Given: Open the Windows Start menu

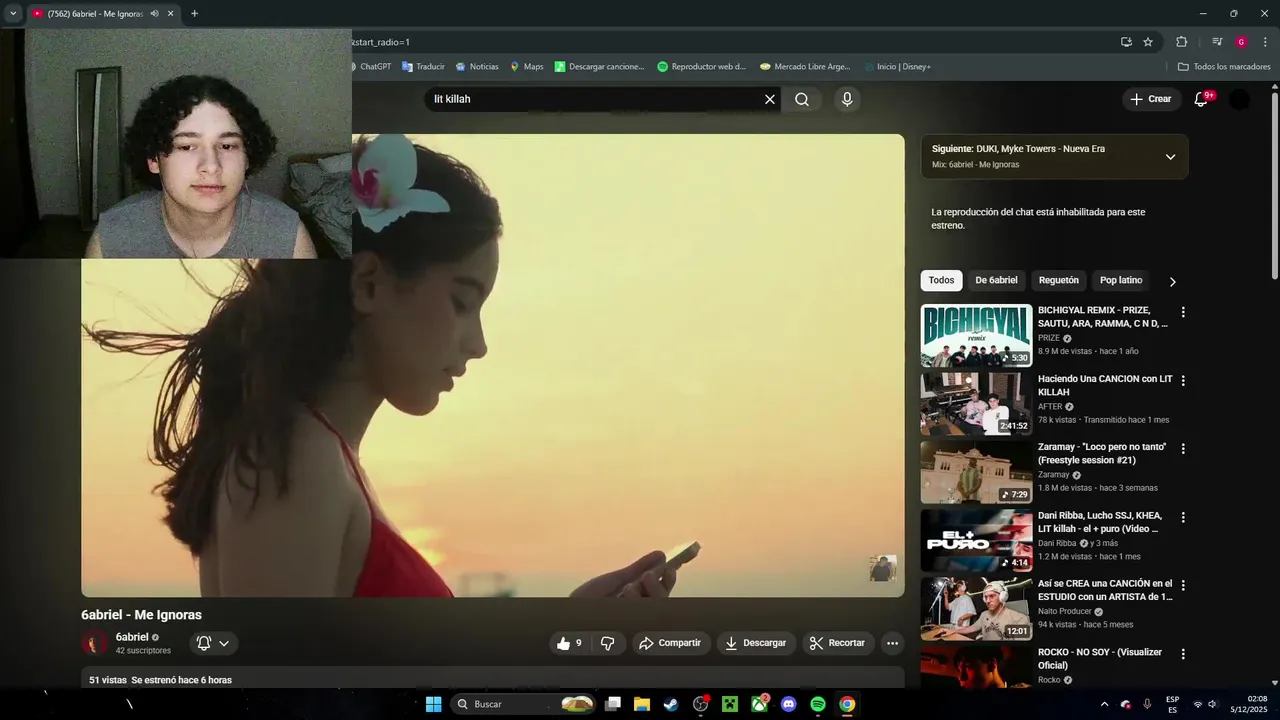Looking at the screenshot, I should (433, 704).
